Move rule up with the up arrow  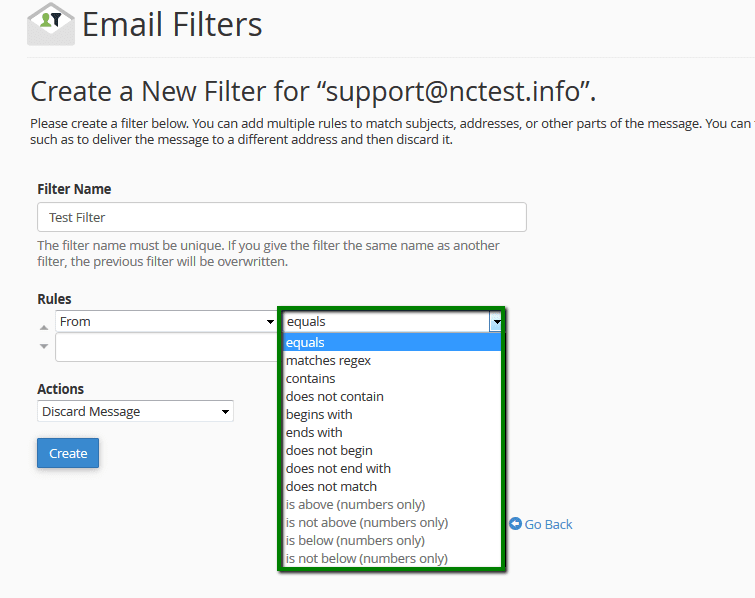tap(44, 327)
